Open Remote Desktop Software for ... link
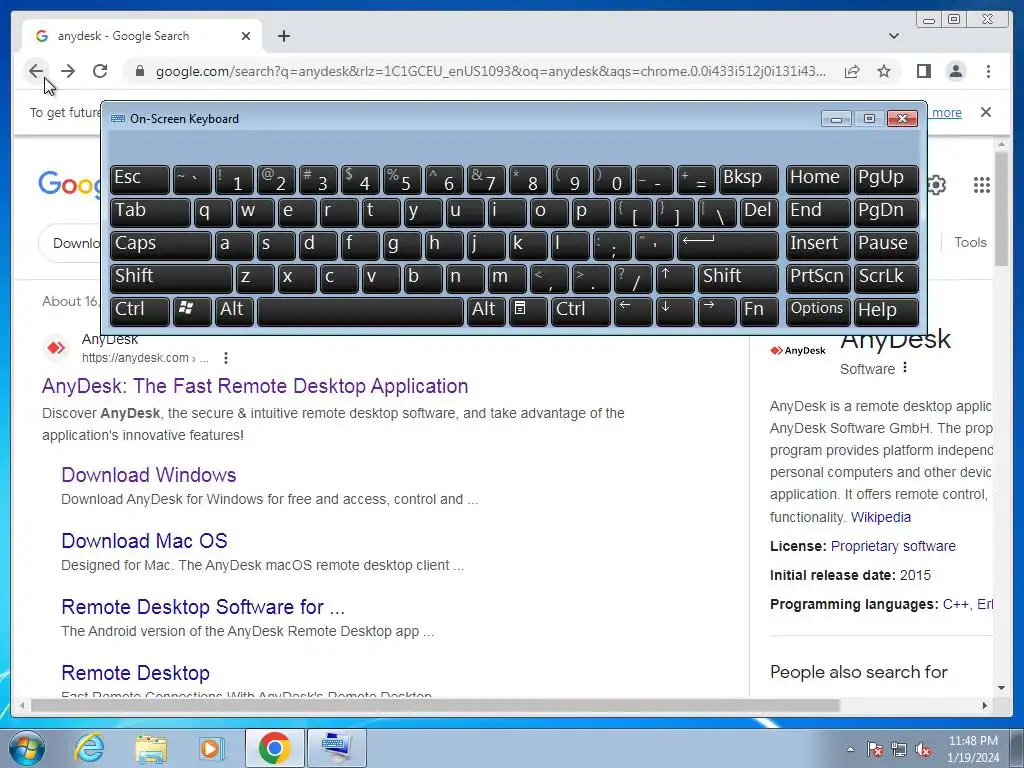 click(x=203, y=607)
